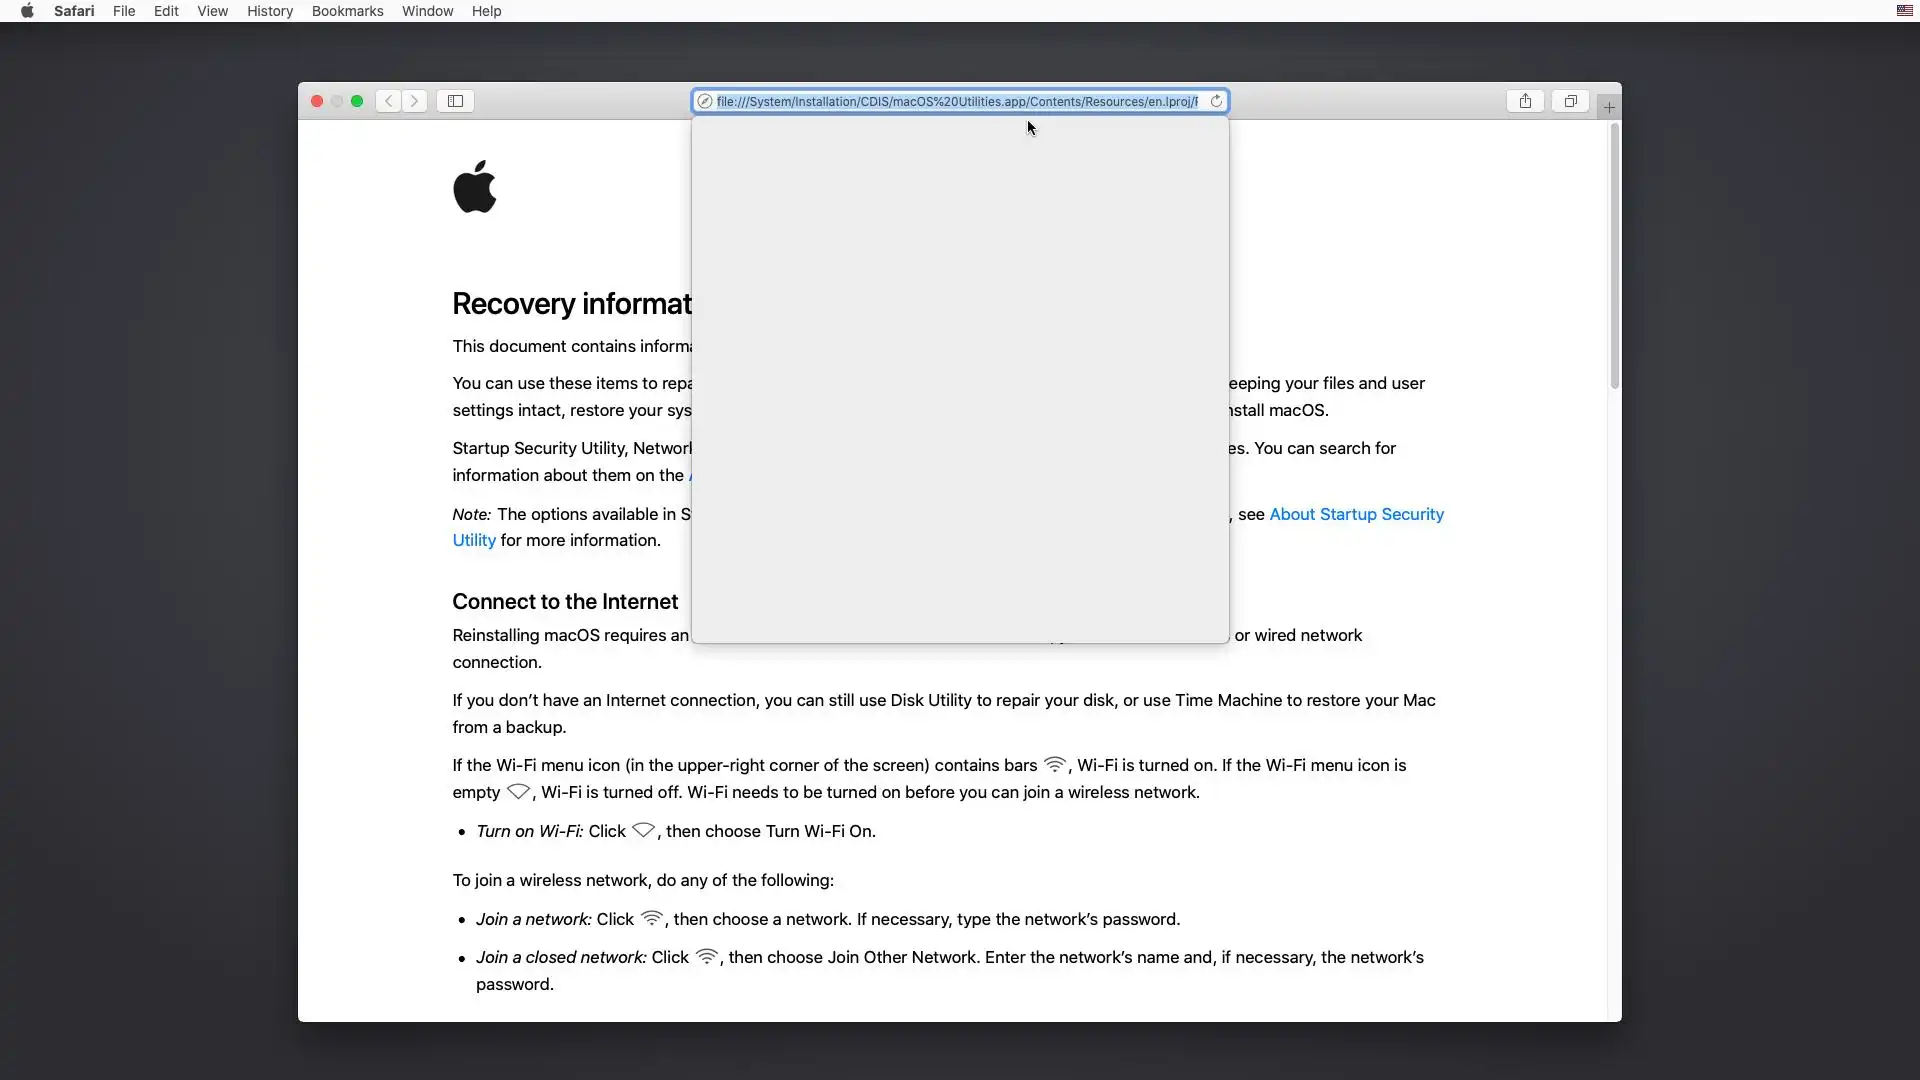Open the Bookmarks menu
1920x1080 pixels.
[x=347, y=11]
